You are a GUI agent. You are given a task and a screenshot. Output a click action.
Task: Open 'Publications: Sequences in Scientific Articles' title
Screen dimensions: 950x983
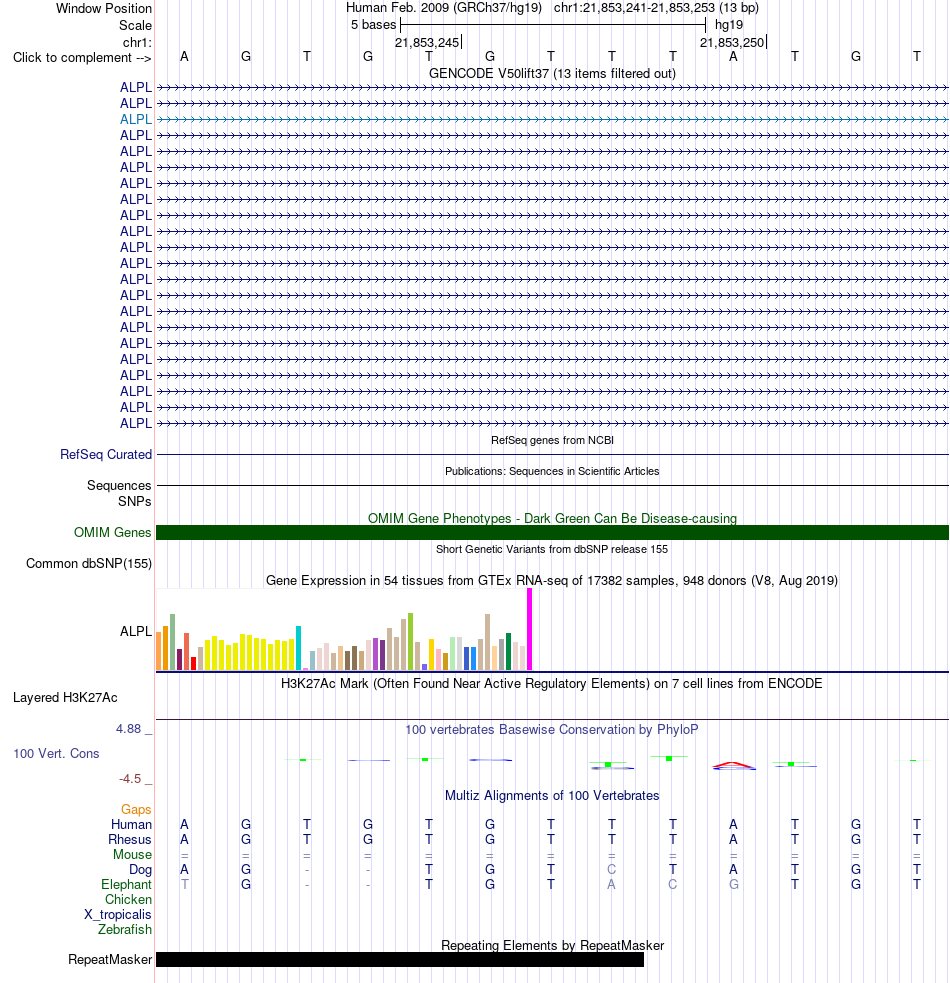[x=552, y=471]
